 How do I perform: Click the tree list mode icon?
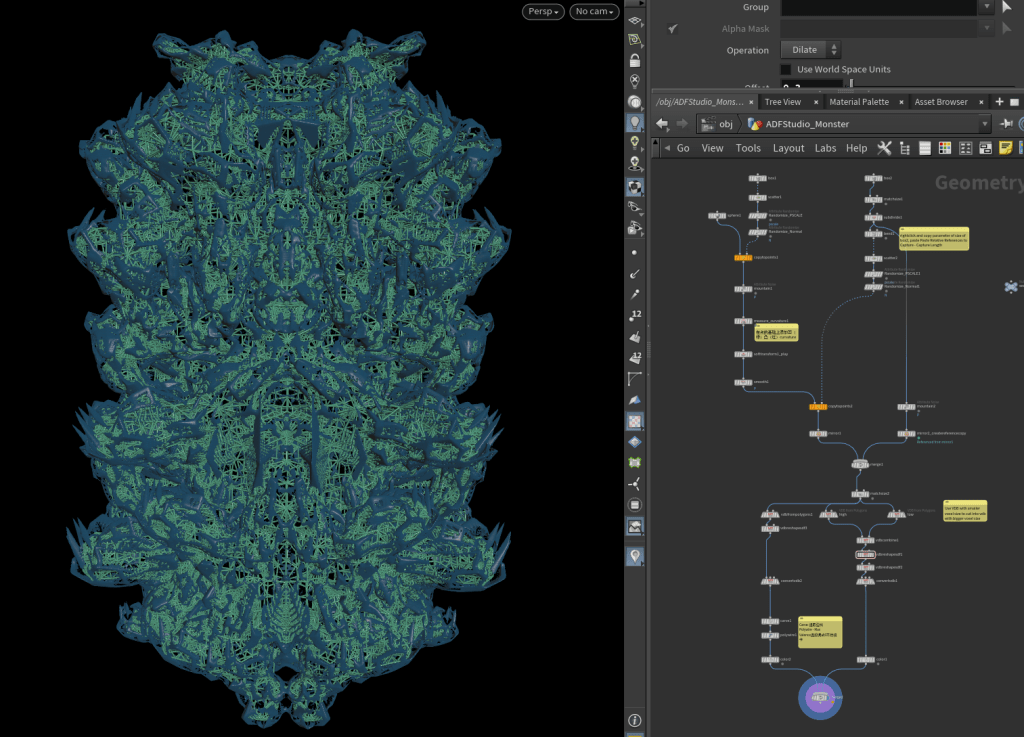pos(904,148)
